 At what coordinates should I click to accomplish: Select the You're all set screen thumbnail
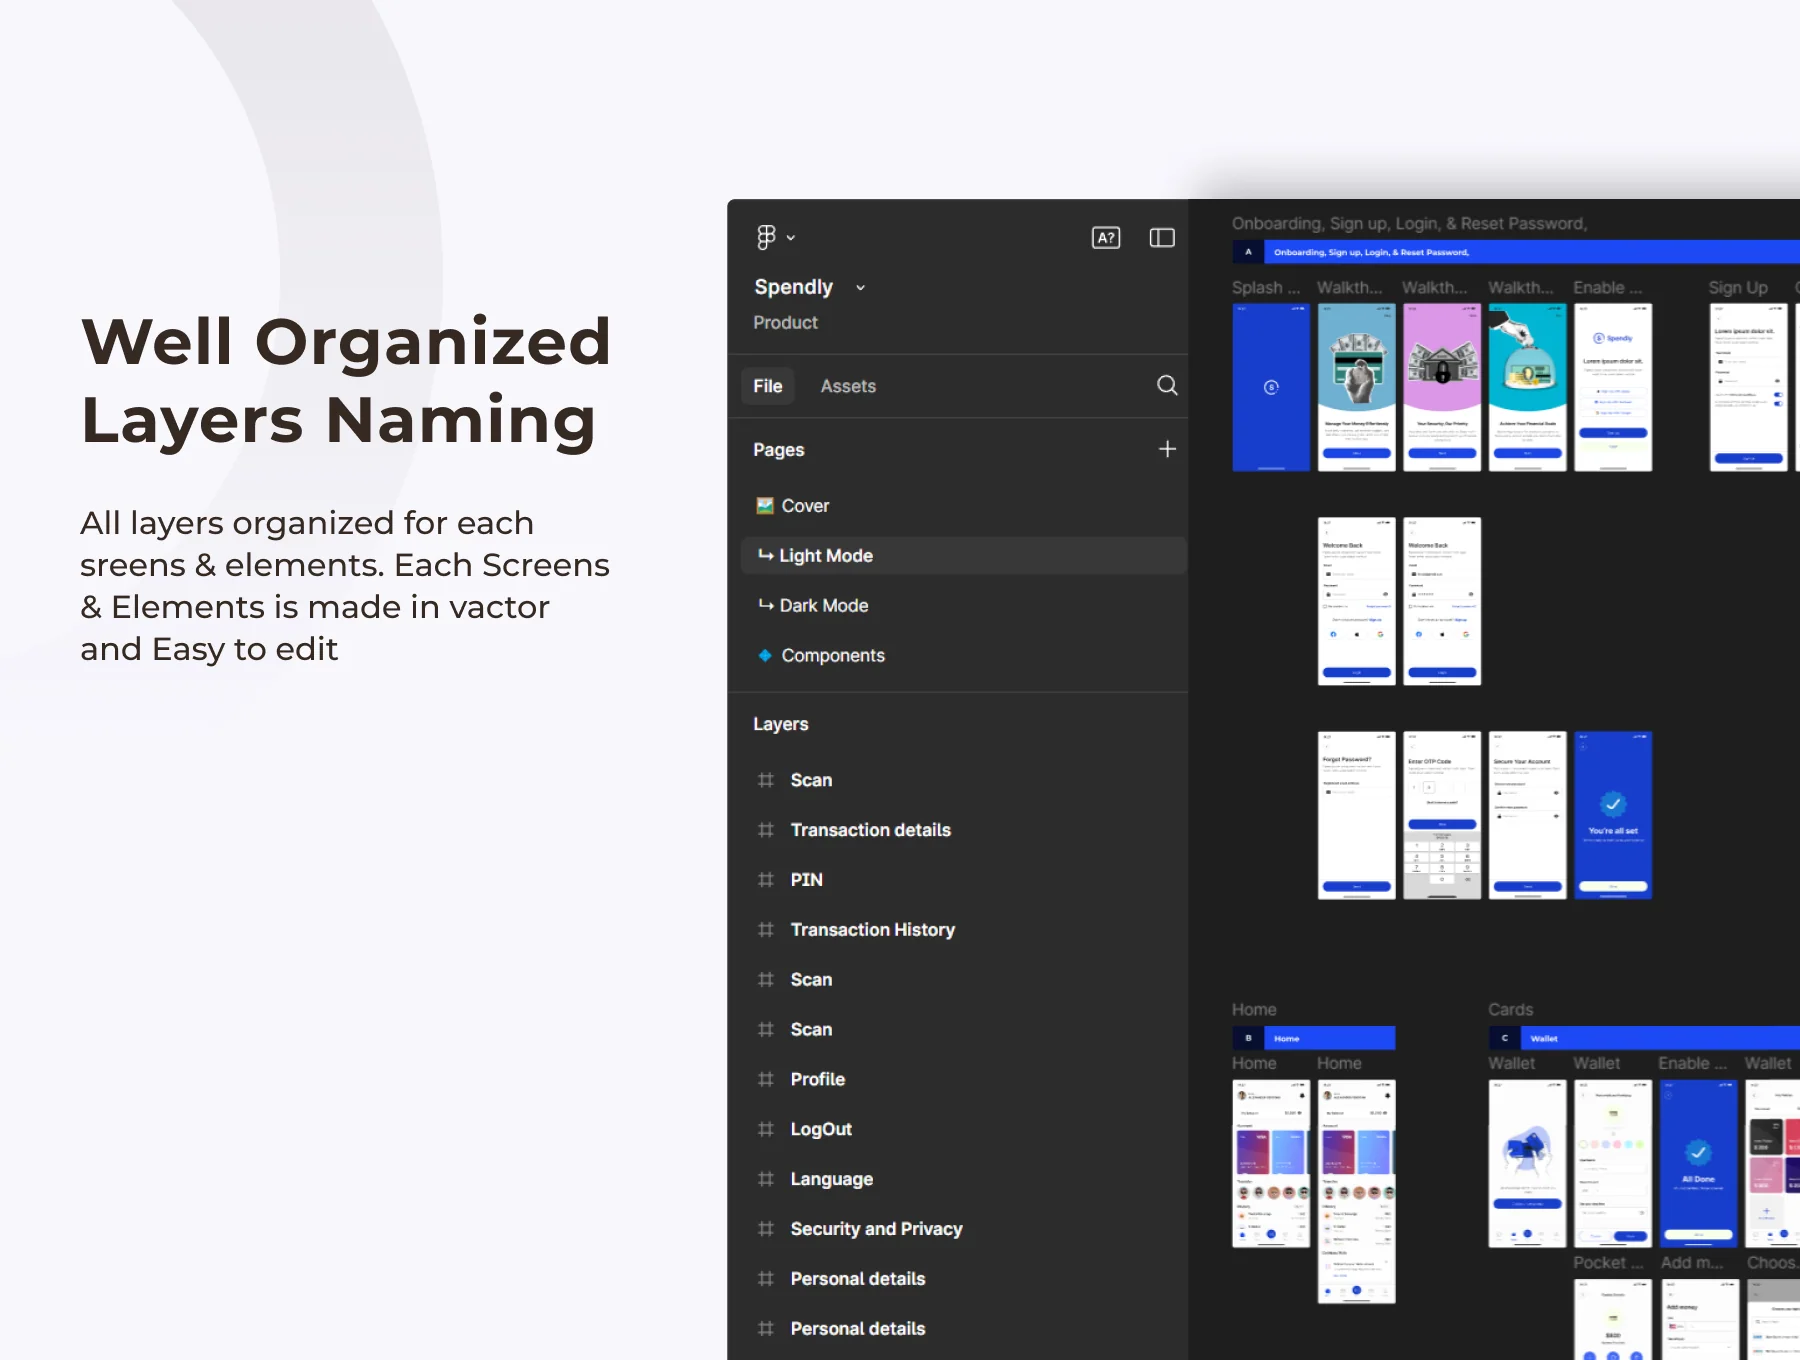click(1613, 815)
